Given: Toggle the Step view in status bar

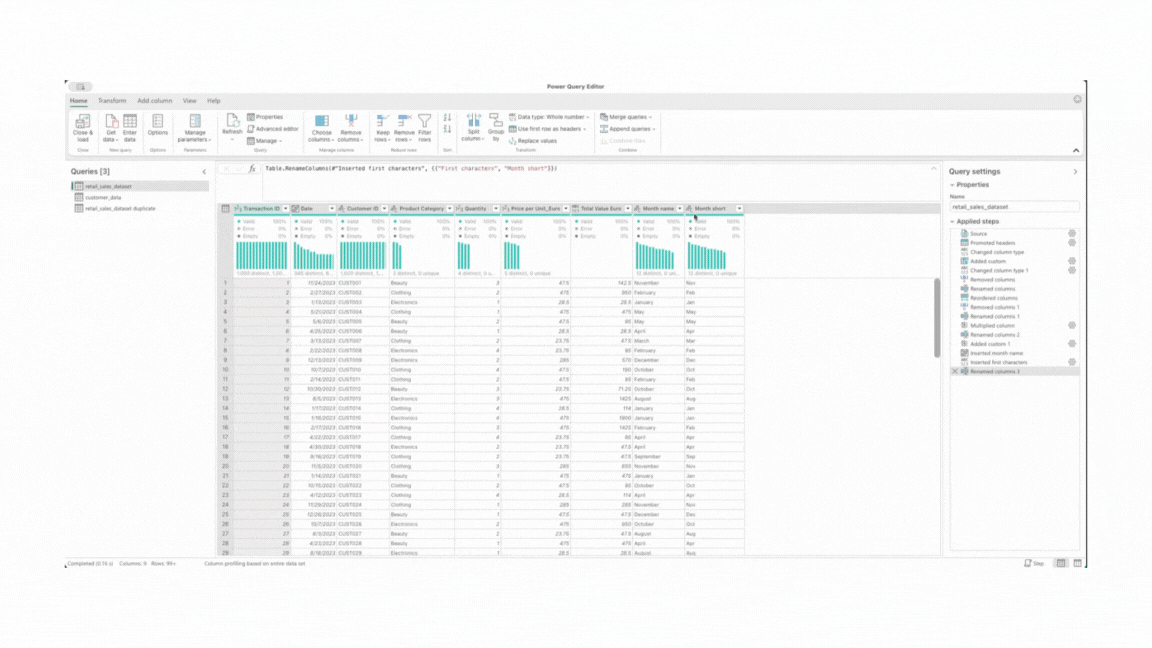Looking at the screenshot, I should (1034, 563).
